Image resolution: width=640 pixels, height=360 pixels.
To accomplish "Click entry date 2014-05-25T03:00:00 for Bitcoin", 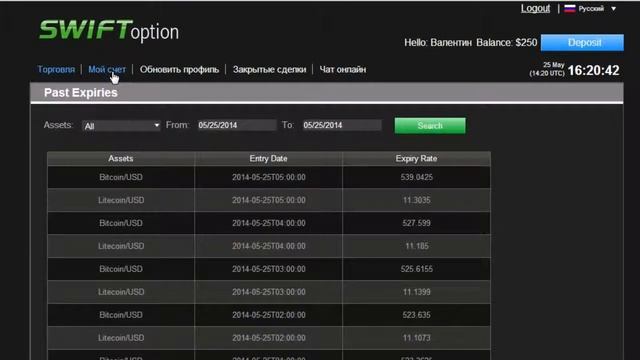I will [x=269, y=269].
